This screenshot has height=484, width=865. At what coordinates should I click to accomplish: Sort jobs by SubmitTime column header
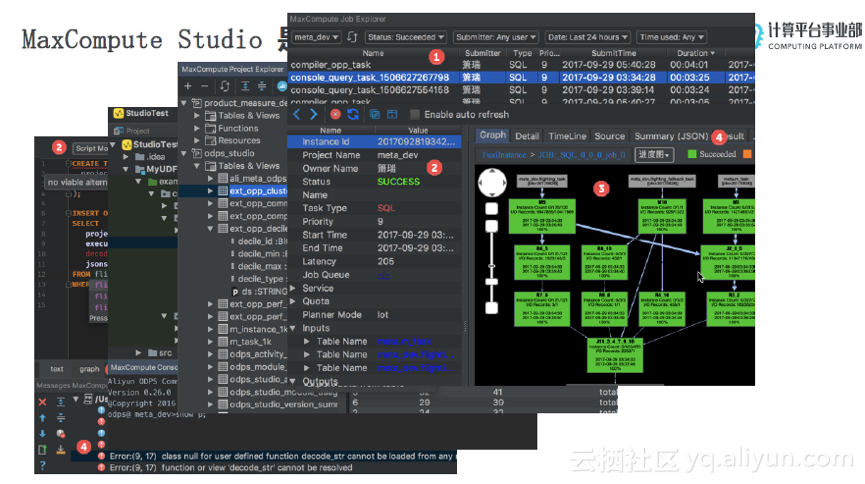pos(613,53)
